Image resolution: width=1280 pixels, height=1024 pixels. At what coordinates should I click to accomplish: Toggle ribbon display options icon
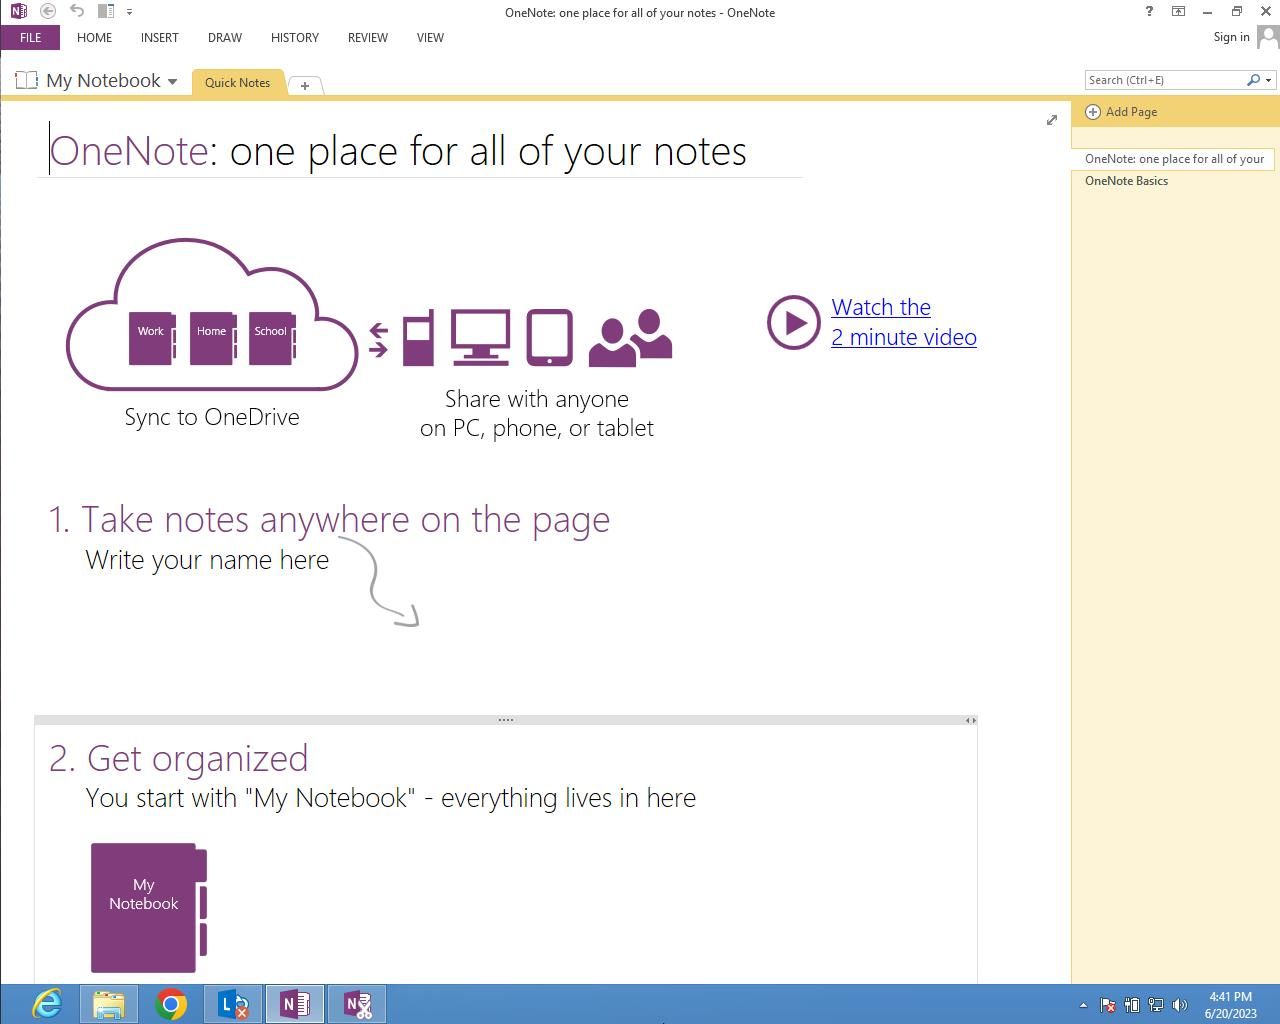[x=1178, y=11]
